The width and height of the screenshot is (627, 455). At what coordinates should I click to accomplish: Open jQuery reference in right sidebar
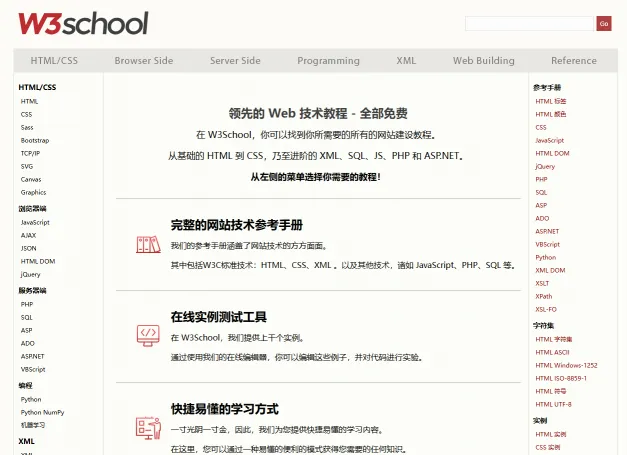(545, 166)
